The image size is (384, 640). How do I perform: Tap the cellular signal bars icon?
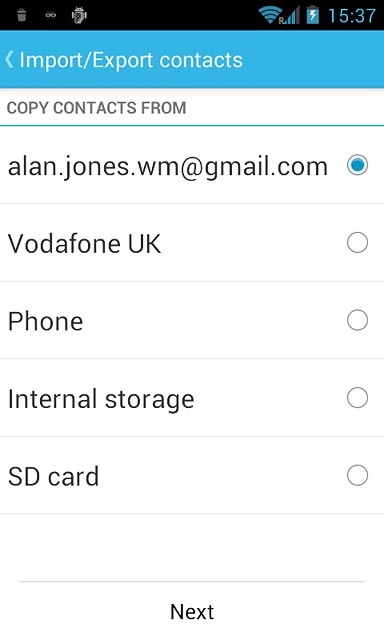tap(291, 16)
